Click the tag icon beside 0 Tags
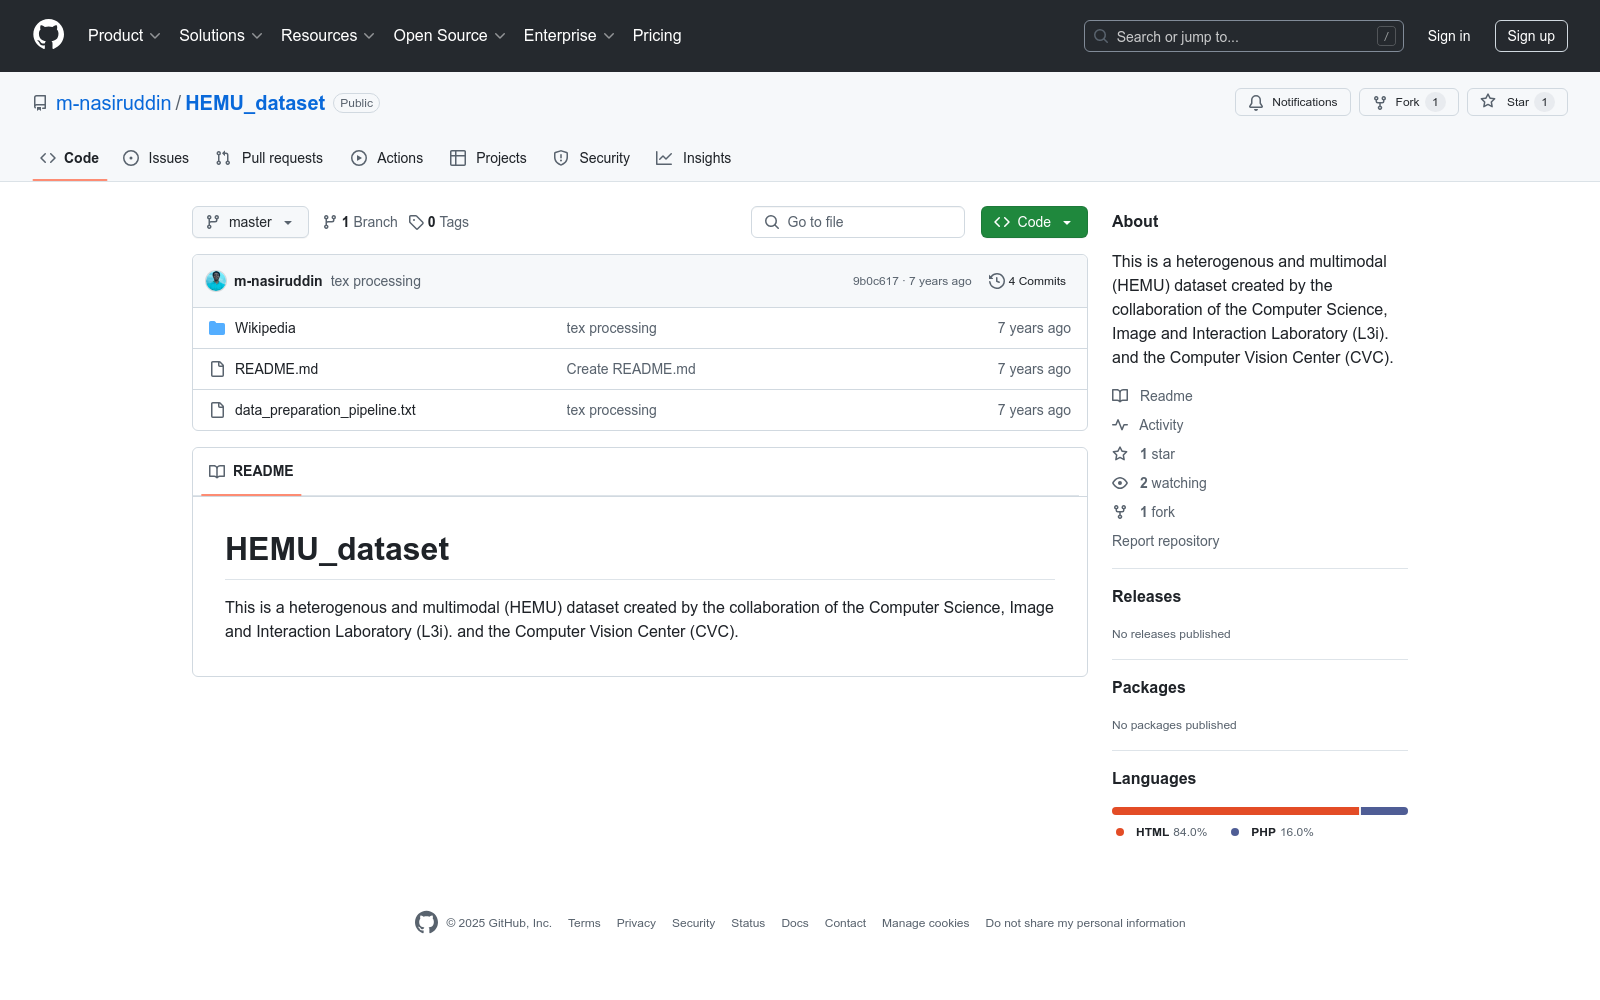The height and width of the screenshot is (1000, 1600). pyautogui.click(x=416, y=222)
